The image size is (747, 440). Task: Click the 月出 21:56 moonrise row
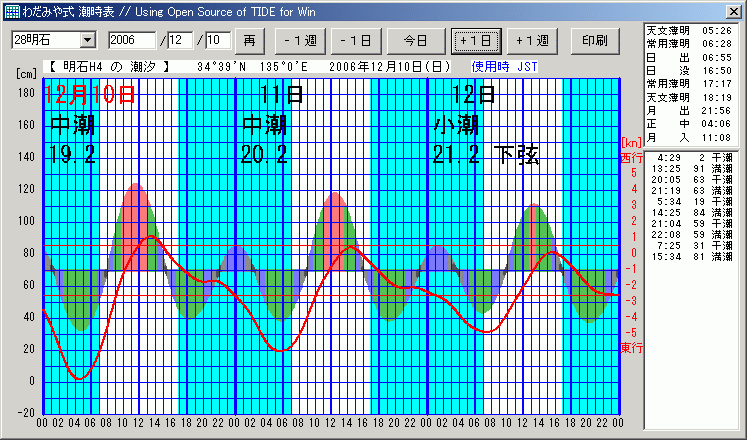tap(692, 113)
